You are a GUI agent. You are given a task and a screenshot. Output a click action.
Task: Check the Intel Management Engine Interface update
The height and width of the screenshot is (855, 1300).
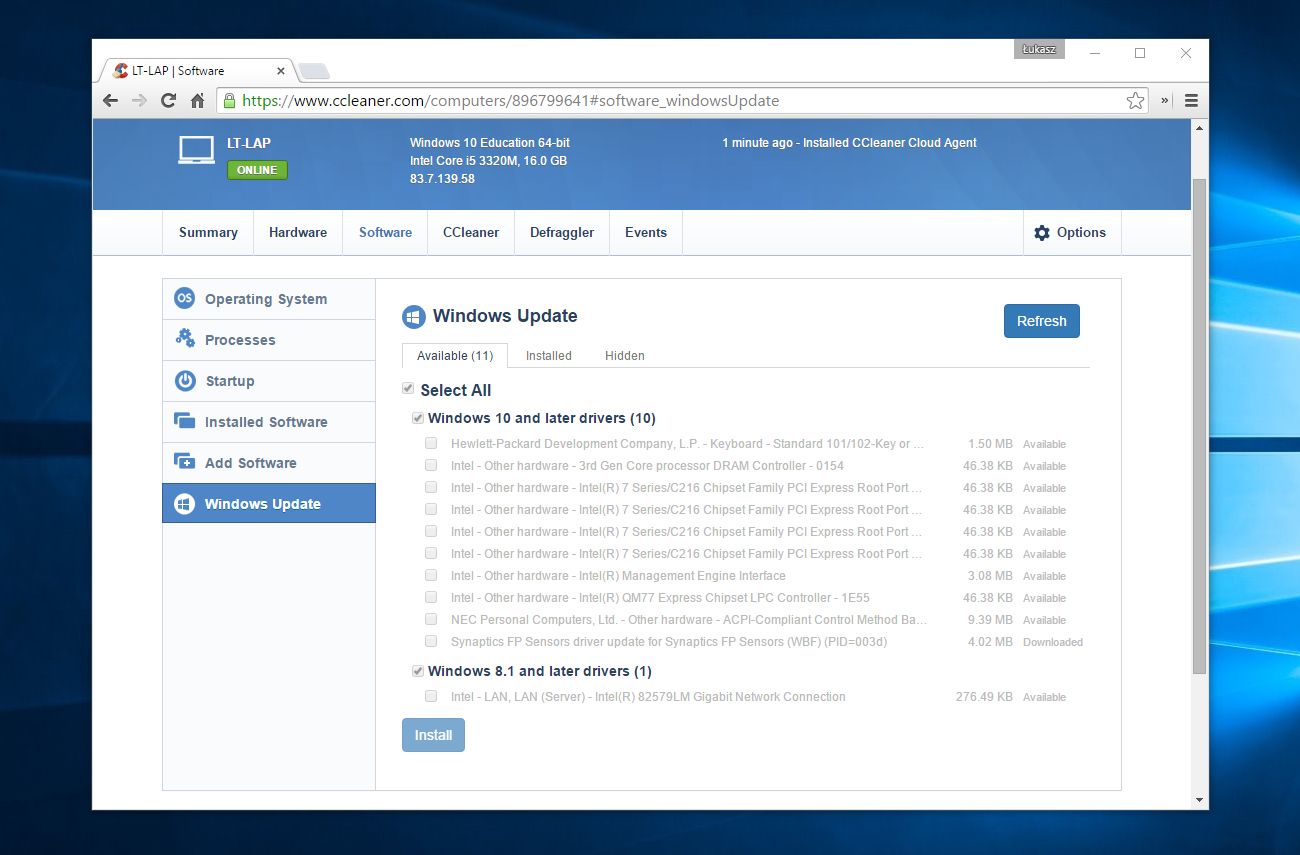click(x=431, y=575)
